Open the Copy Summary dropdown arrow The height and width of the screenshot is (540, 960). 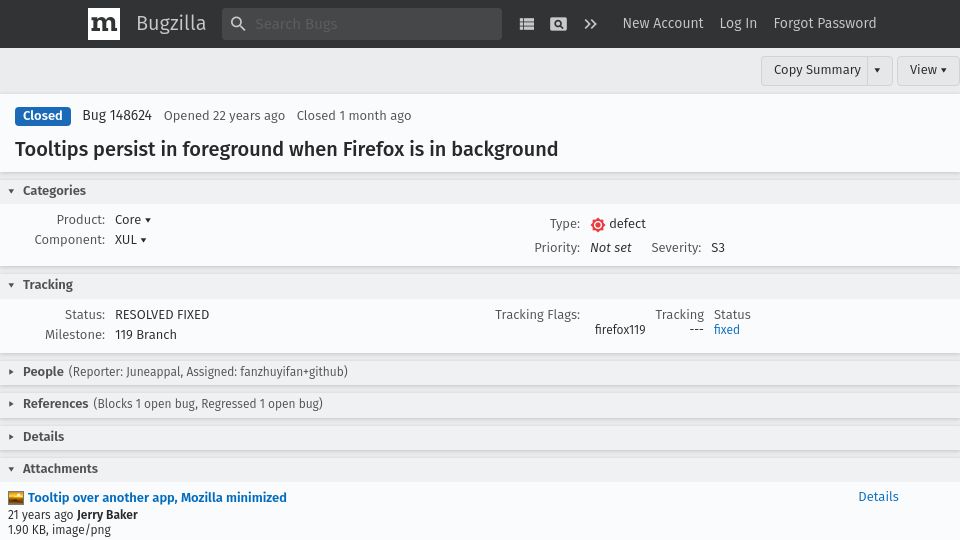(878, 70)
